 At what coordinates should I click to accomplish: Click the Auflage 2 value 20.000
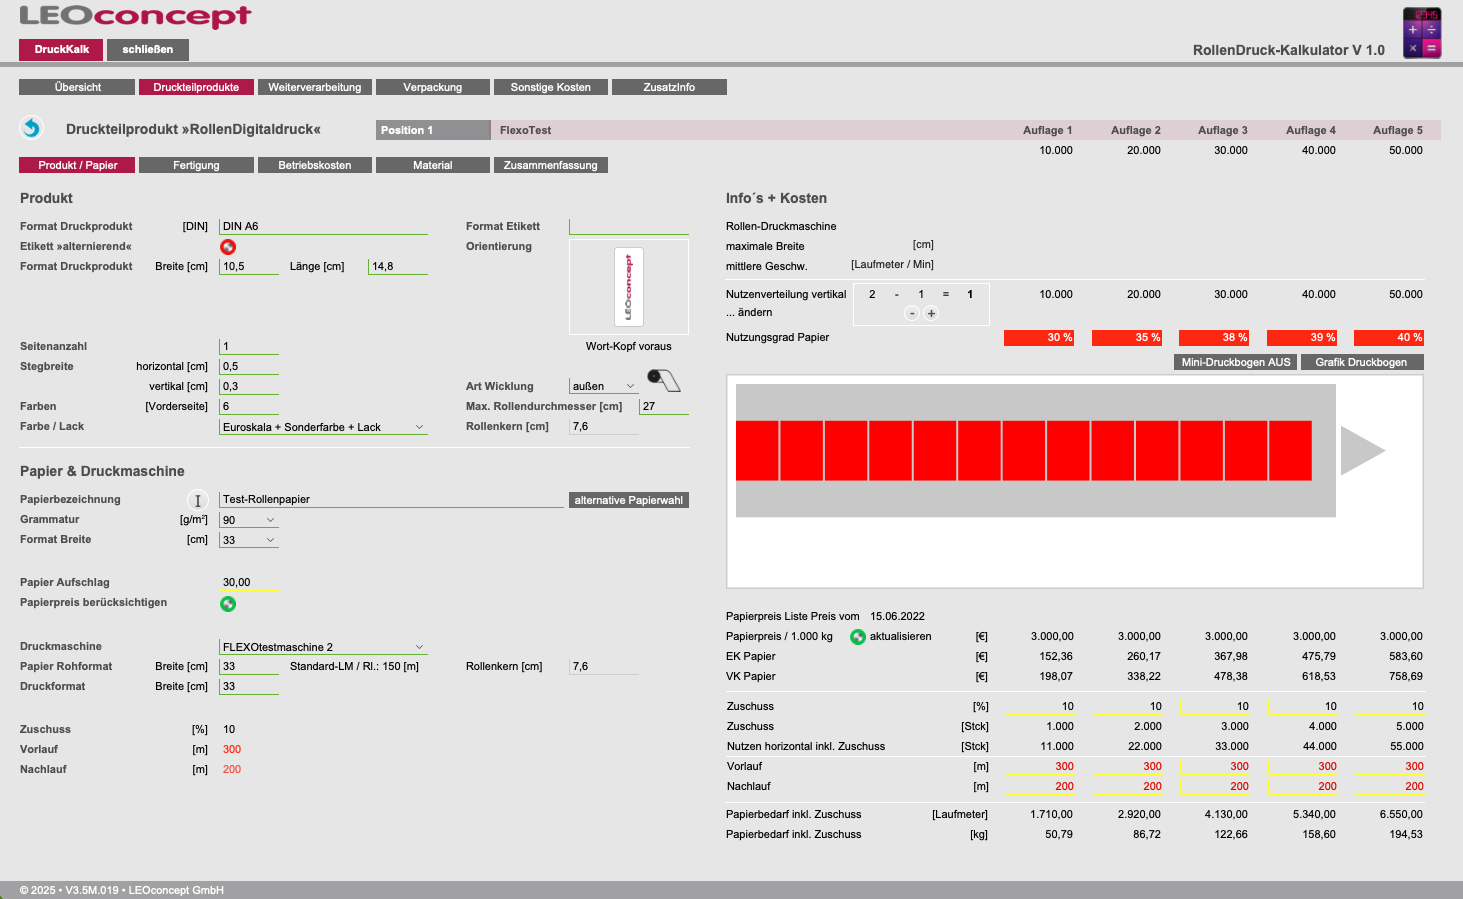pos(1144,150)
